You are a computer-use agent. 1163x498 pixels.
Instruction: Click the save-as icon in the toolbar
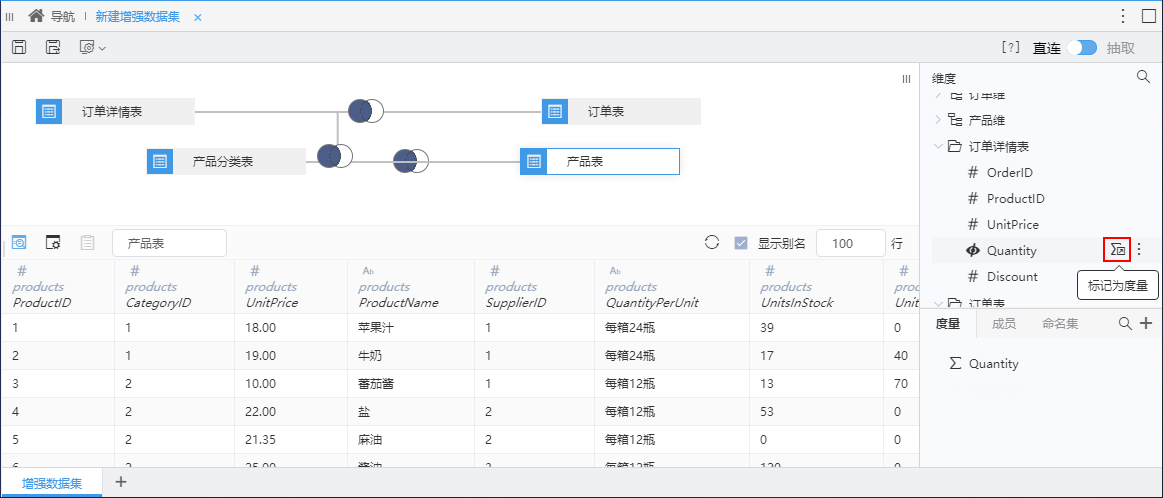tap(53, 47)
